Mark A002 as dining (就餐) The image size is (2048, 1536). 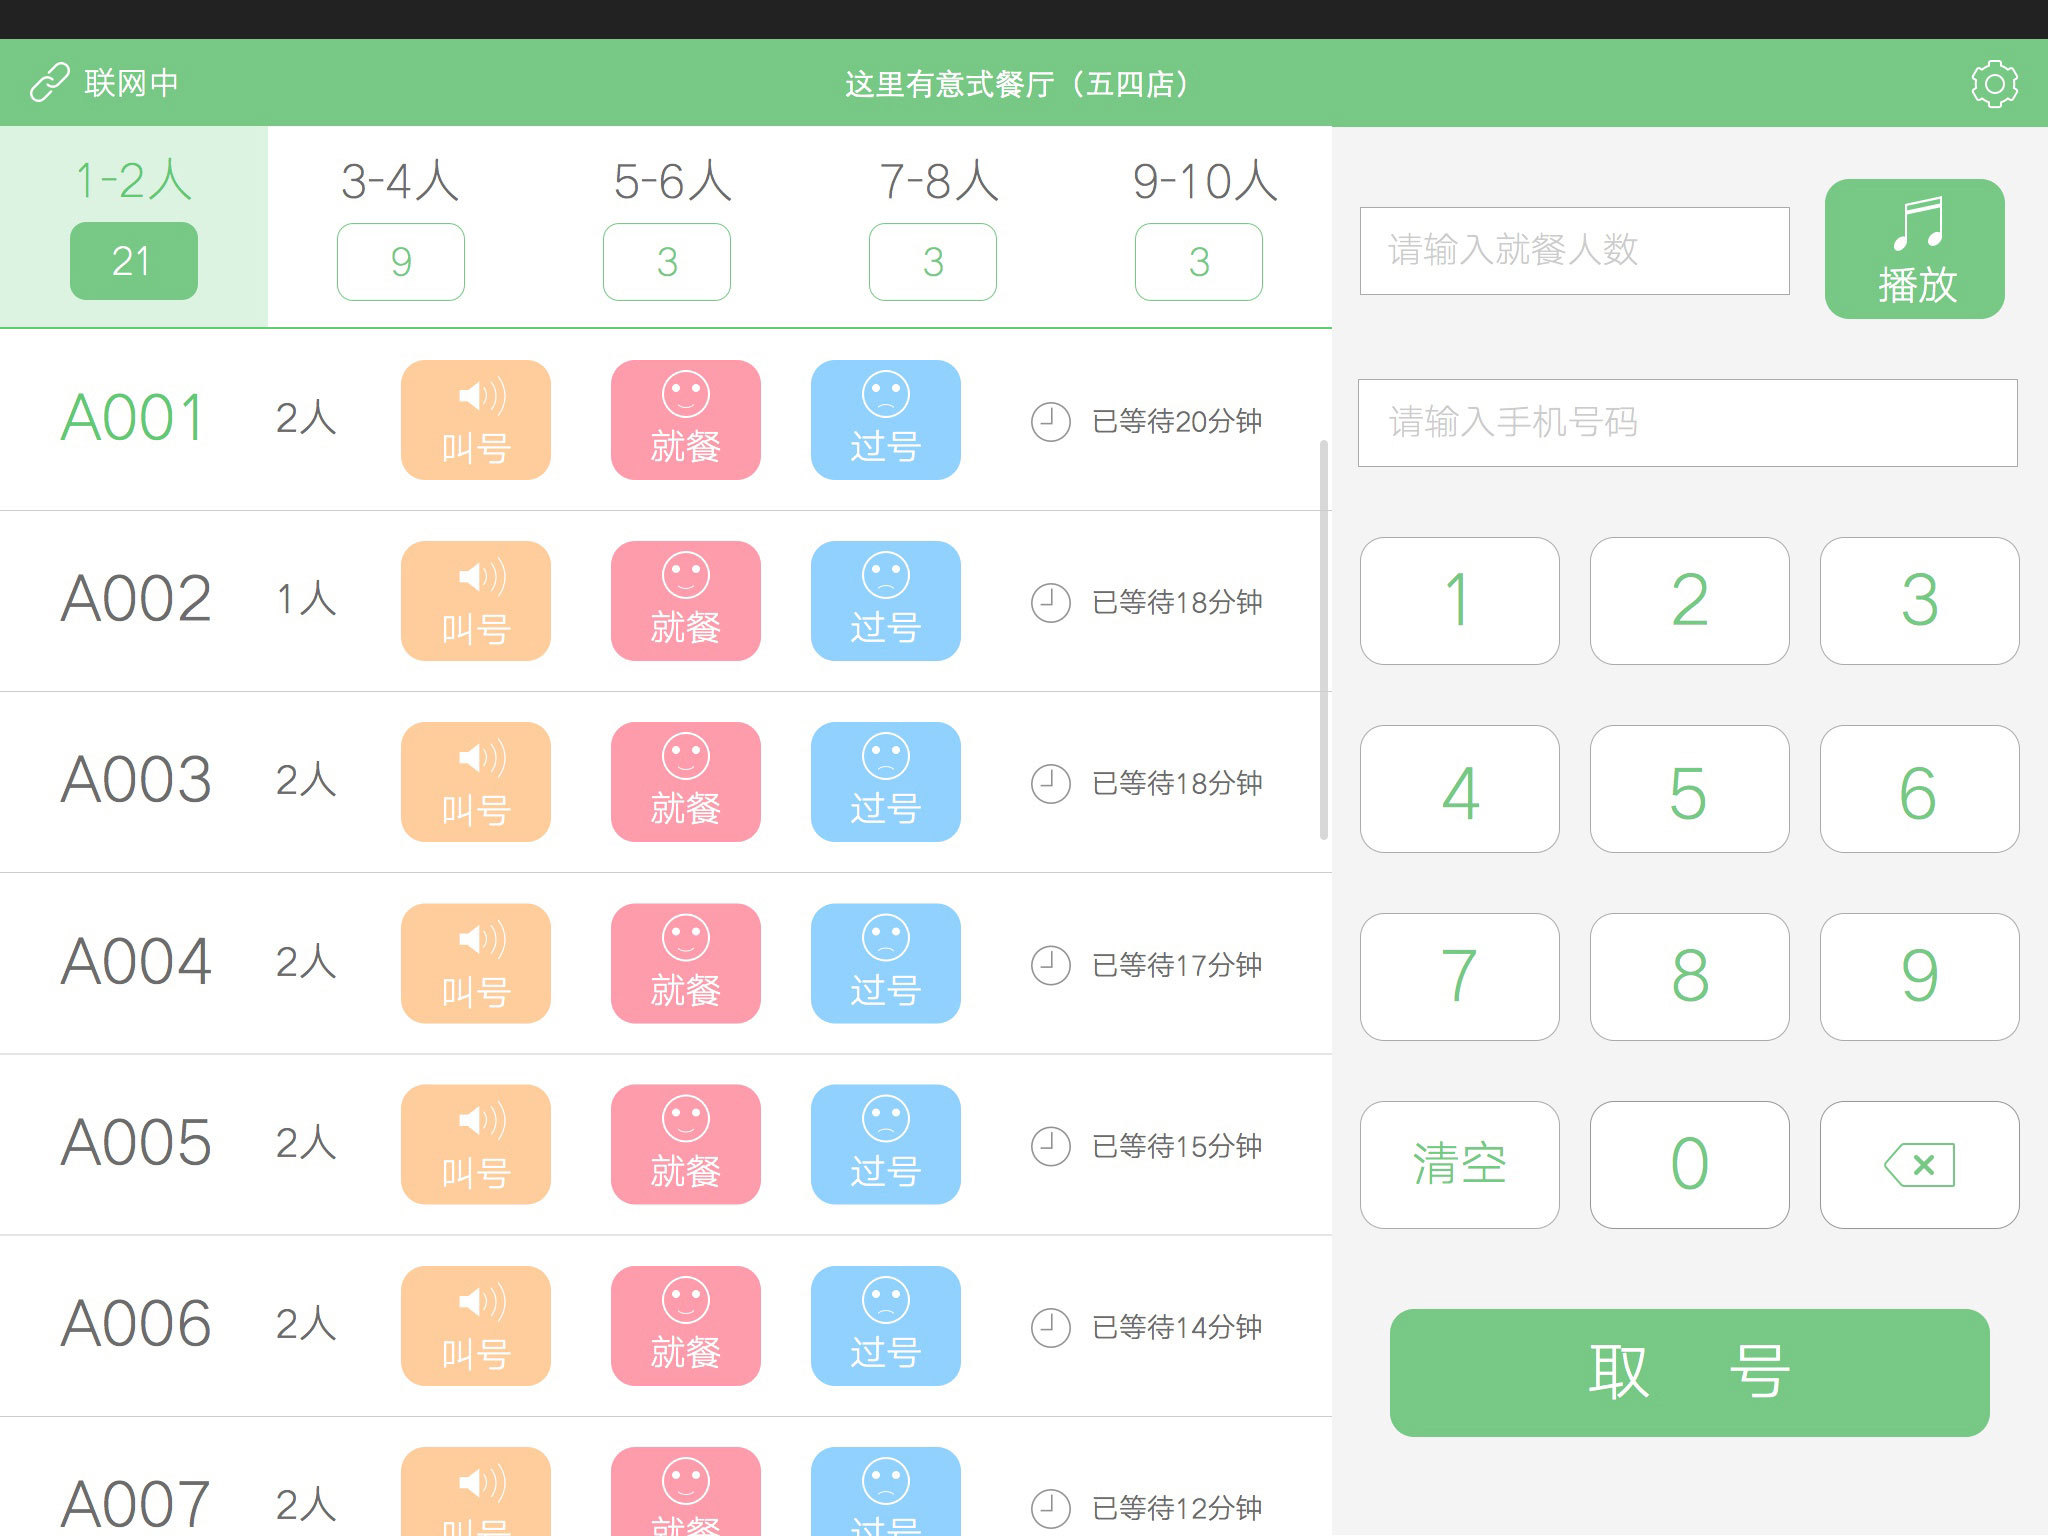click(x=686, y=601)
